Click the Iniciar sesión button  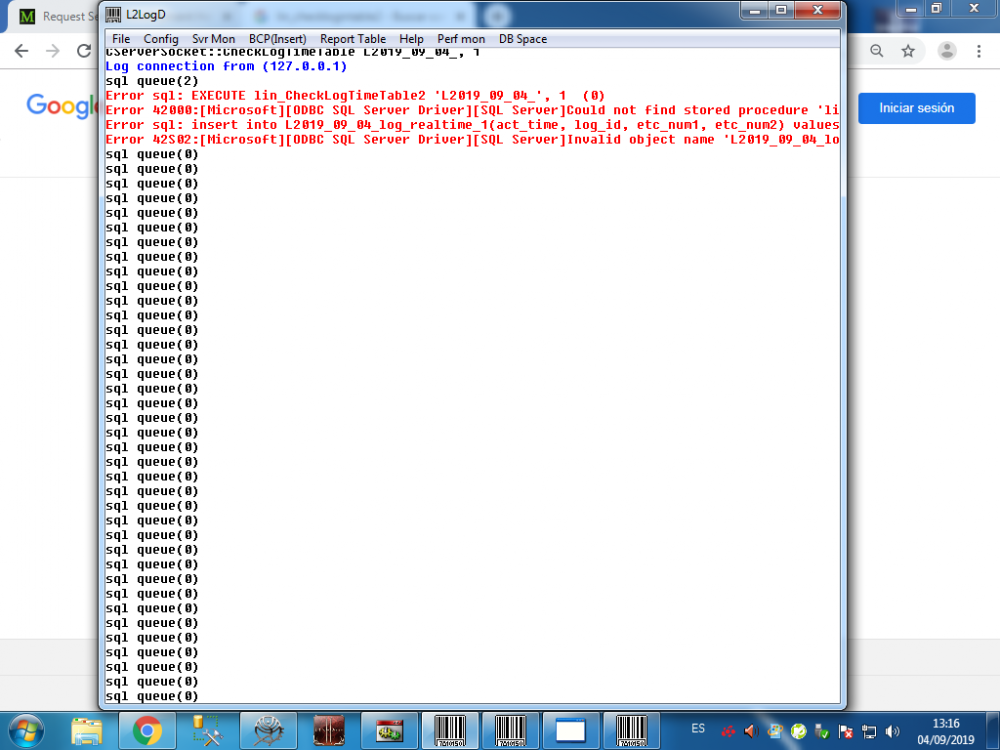pos(916,108)
